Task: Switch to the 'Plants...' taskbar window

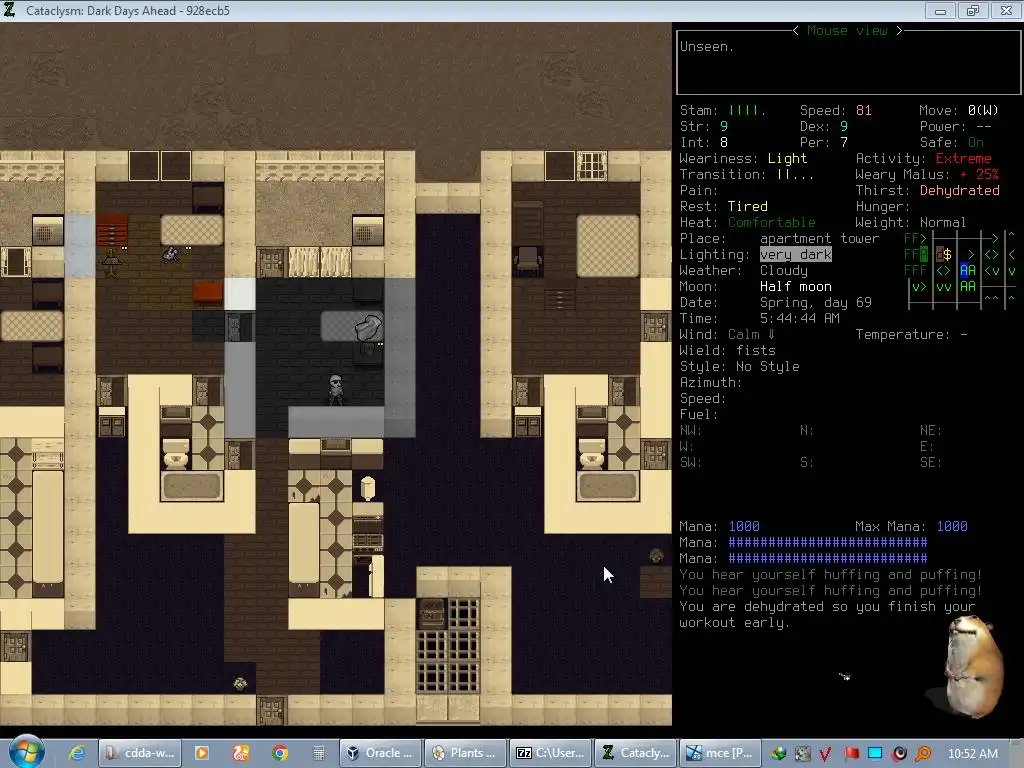Action: 464,753
